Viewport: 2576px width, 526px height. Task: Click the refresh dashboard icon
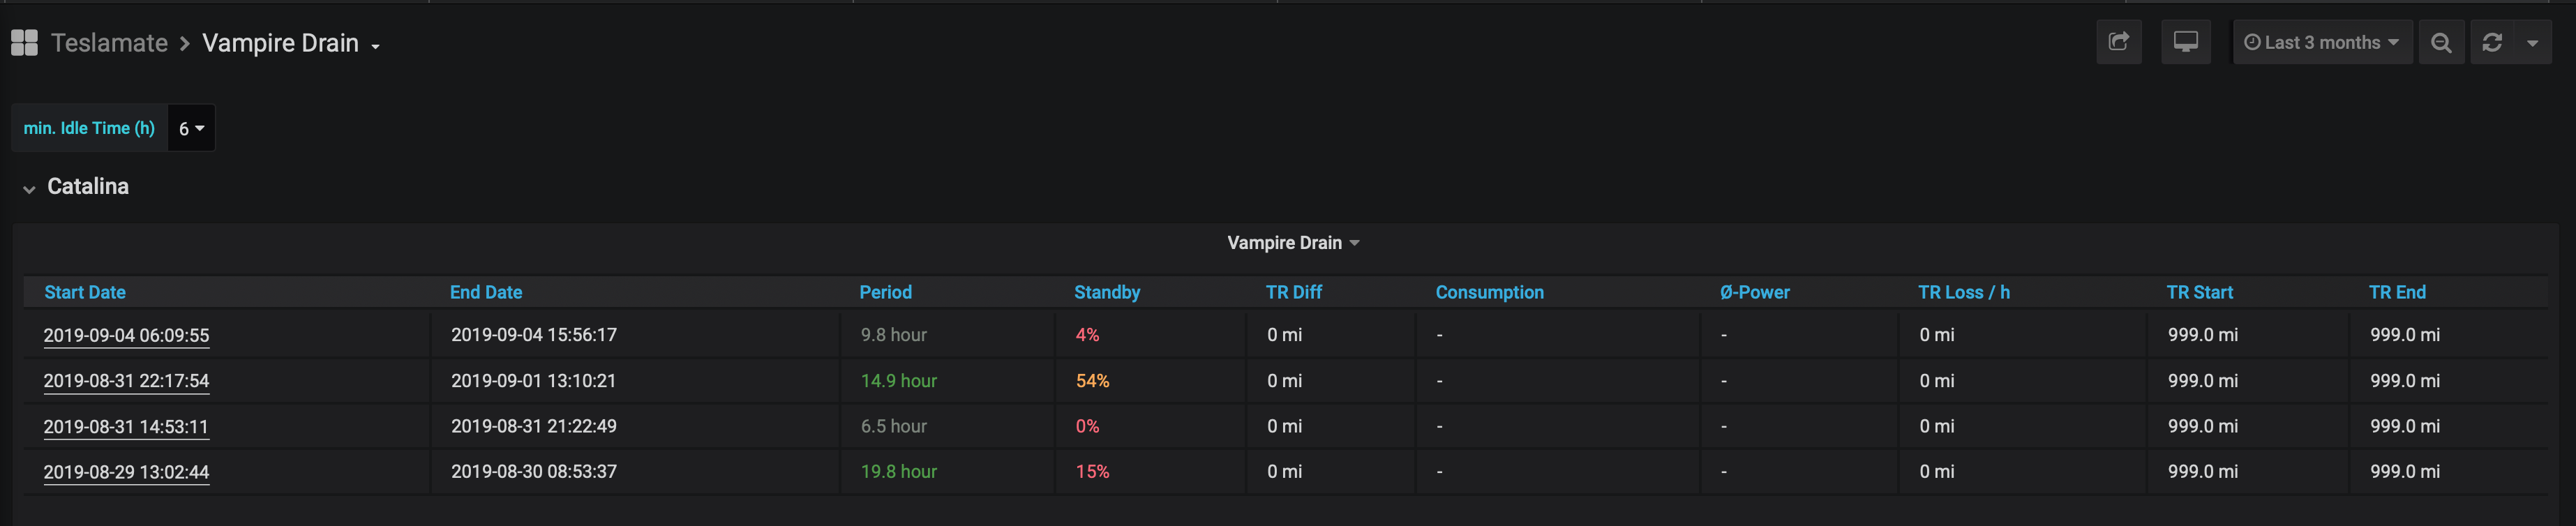coord(2492,43)
